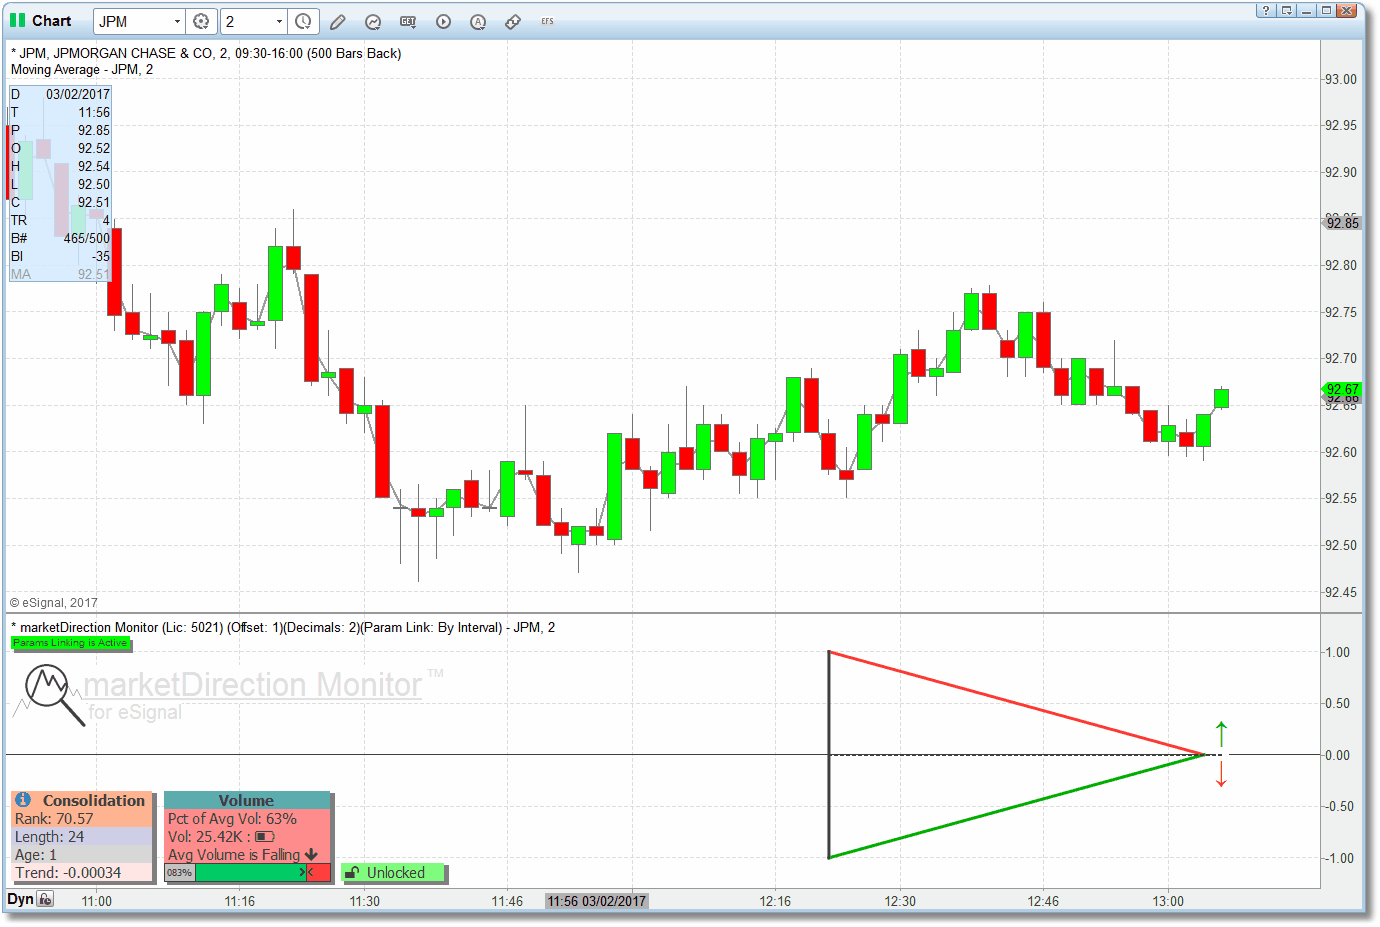
Task: Click the Moving Average - JPM, 2 label
Action: pyautogui.click(x=82, y=70)
